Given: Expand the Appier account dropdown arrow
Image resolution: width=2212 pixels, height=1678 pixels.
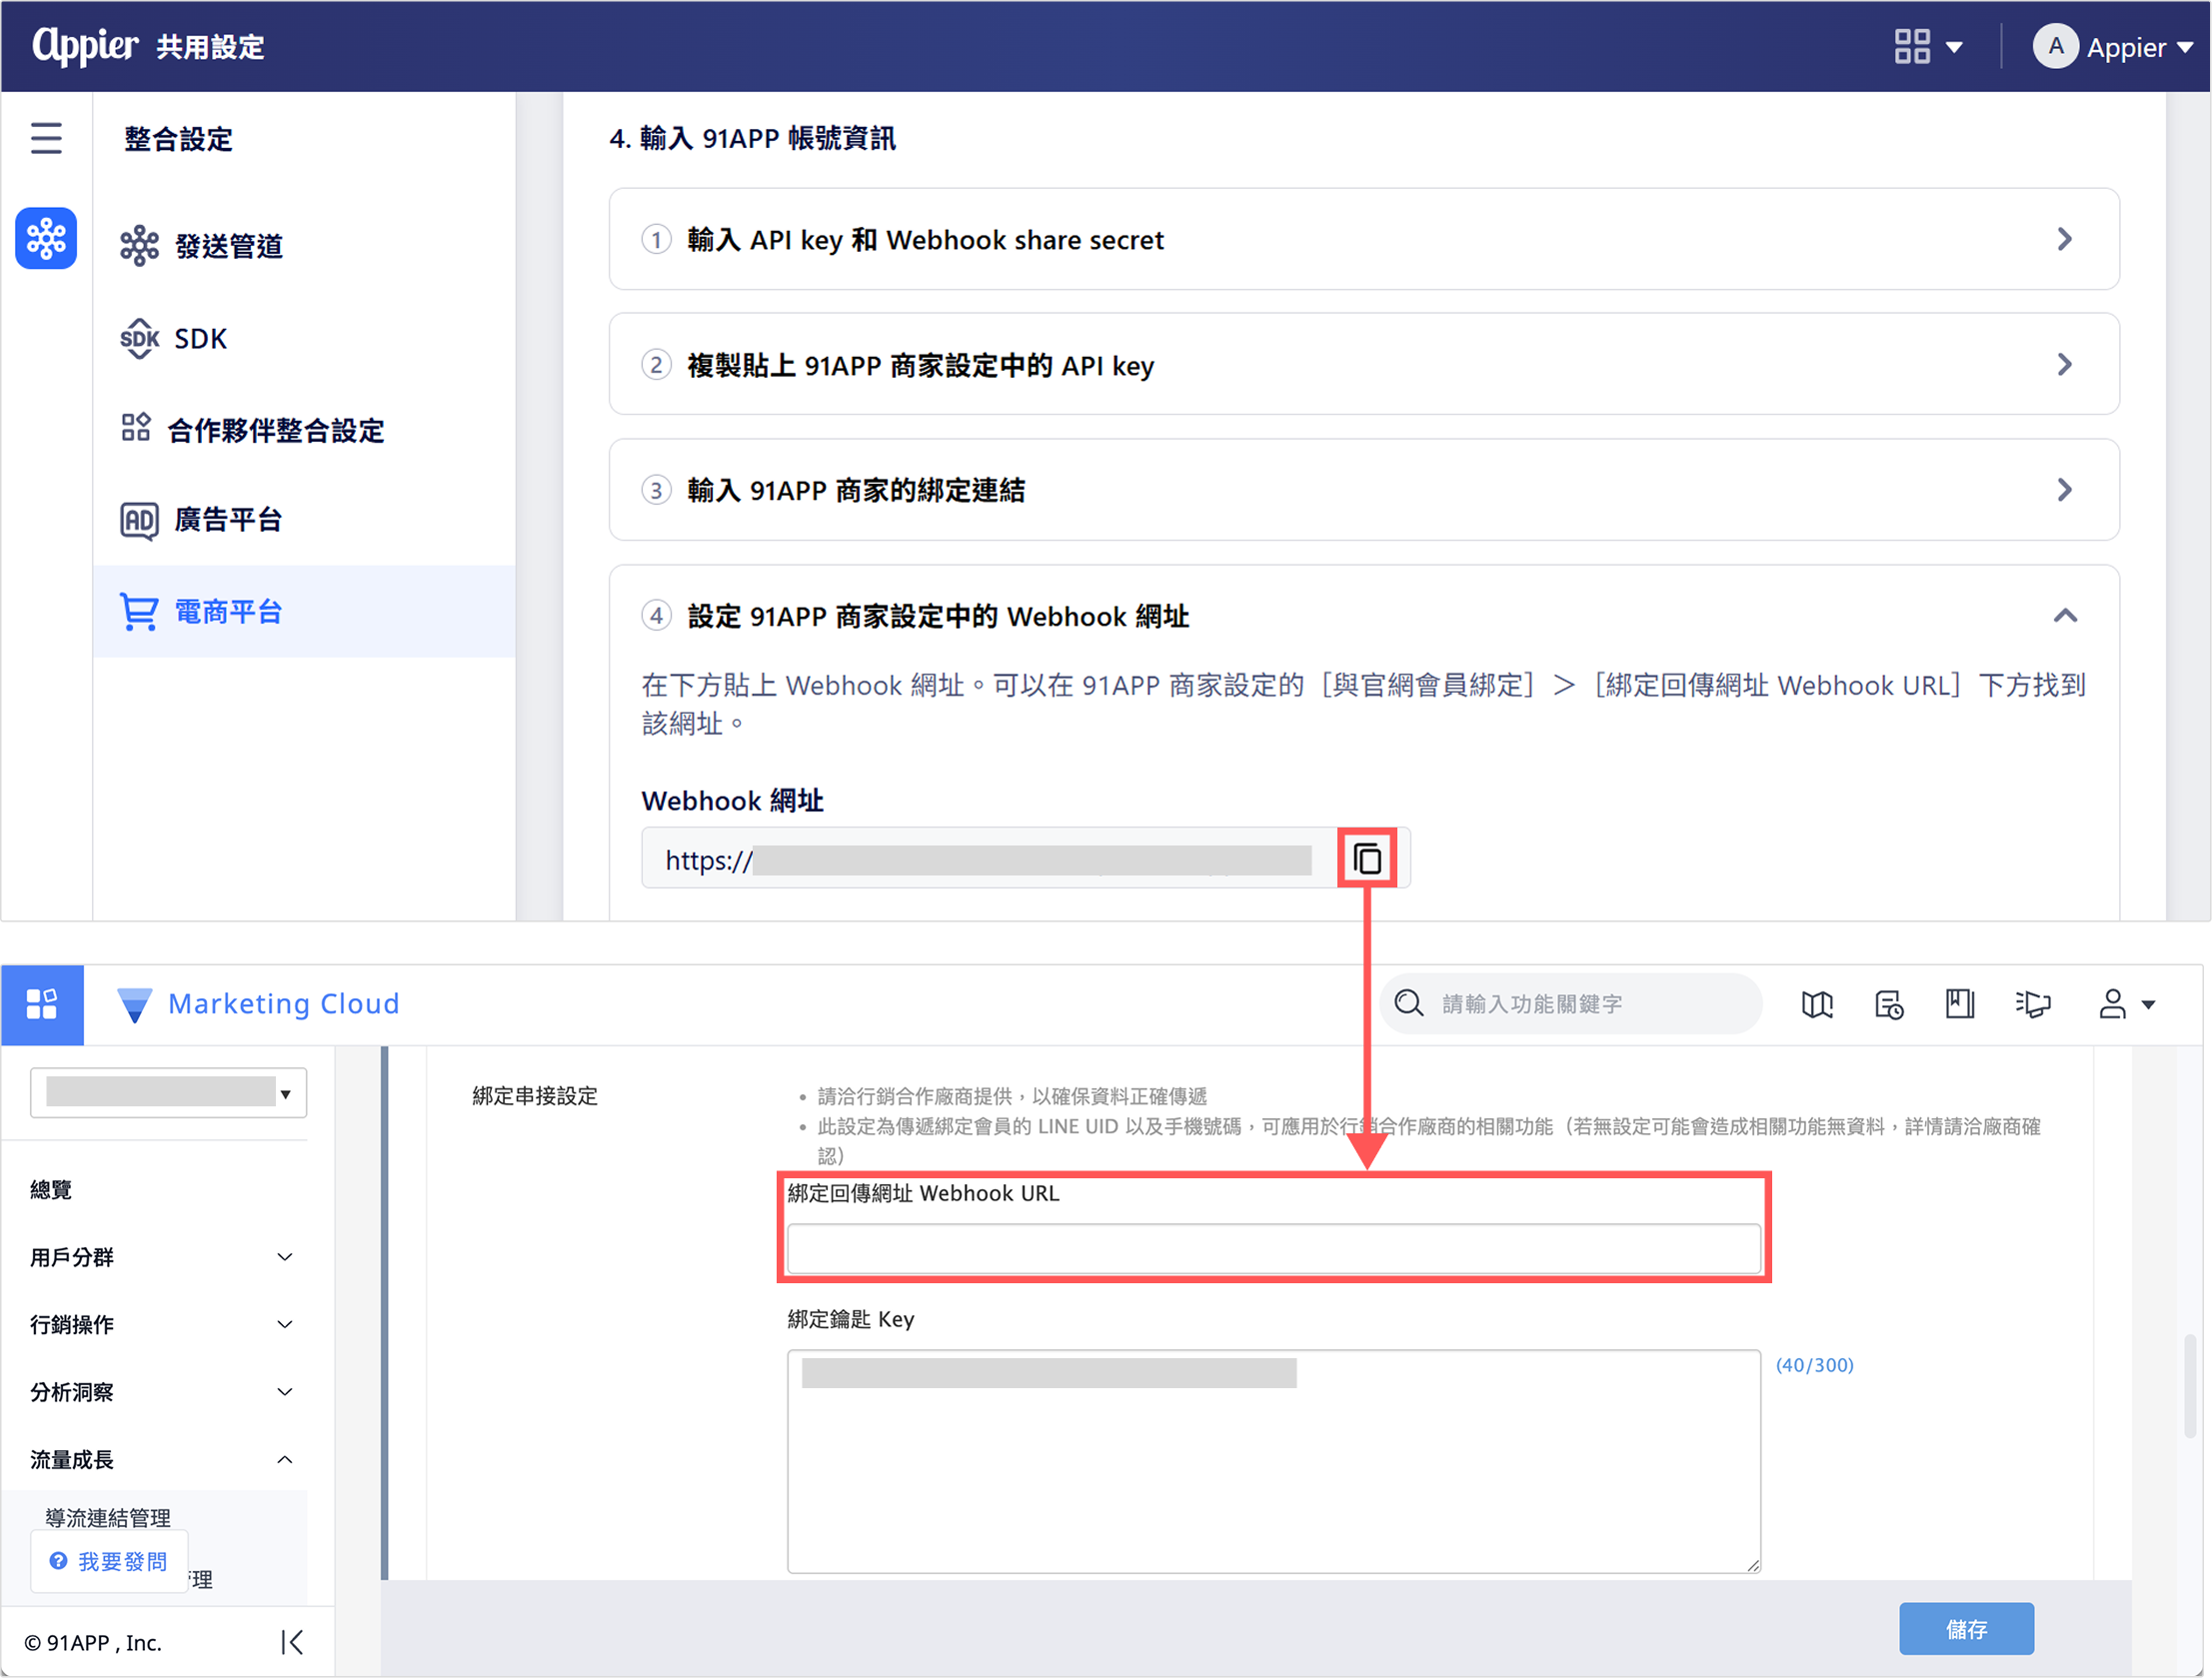Looking at the screenshot, I should (2184, 48).
